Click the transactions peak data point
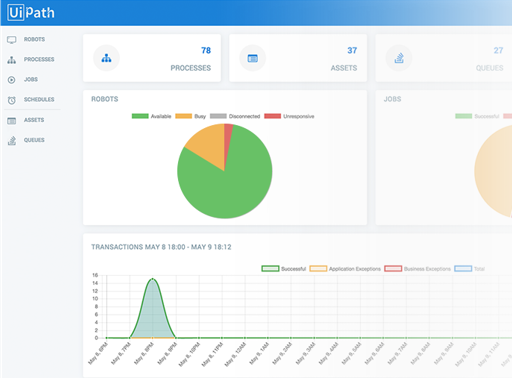The width and height of the screenshot is (512, 378). point(152,279)
